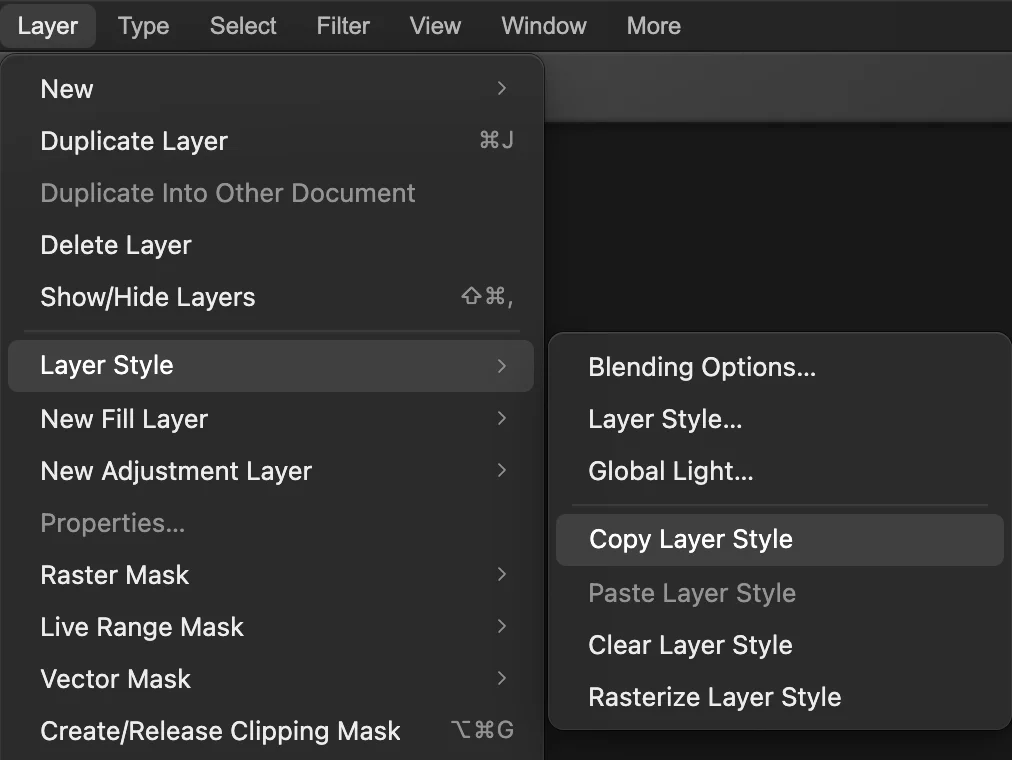Choose Rasterize Layer Style
Screen dimensions: 1012x760
coord(780,697)
